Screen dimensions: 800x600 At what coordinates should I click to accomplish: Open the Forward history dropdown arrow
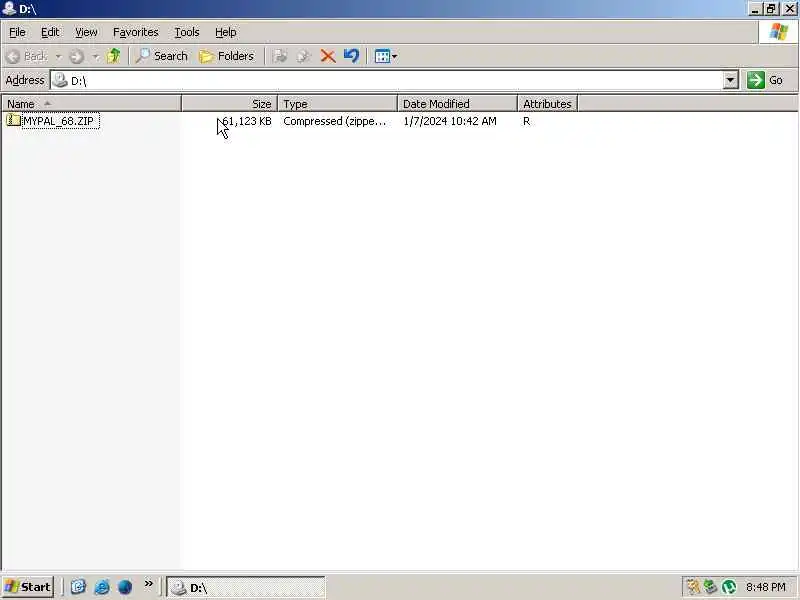tap(95, 56)
